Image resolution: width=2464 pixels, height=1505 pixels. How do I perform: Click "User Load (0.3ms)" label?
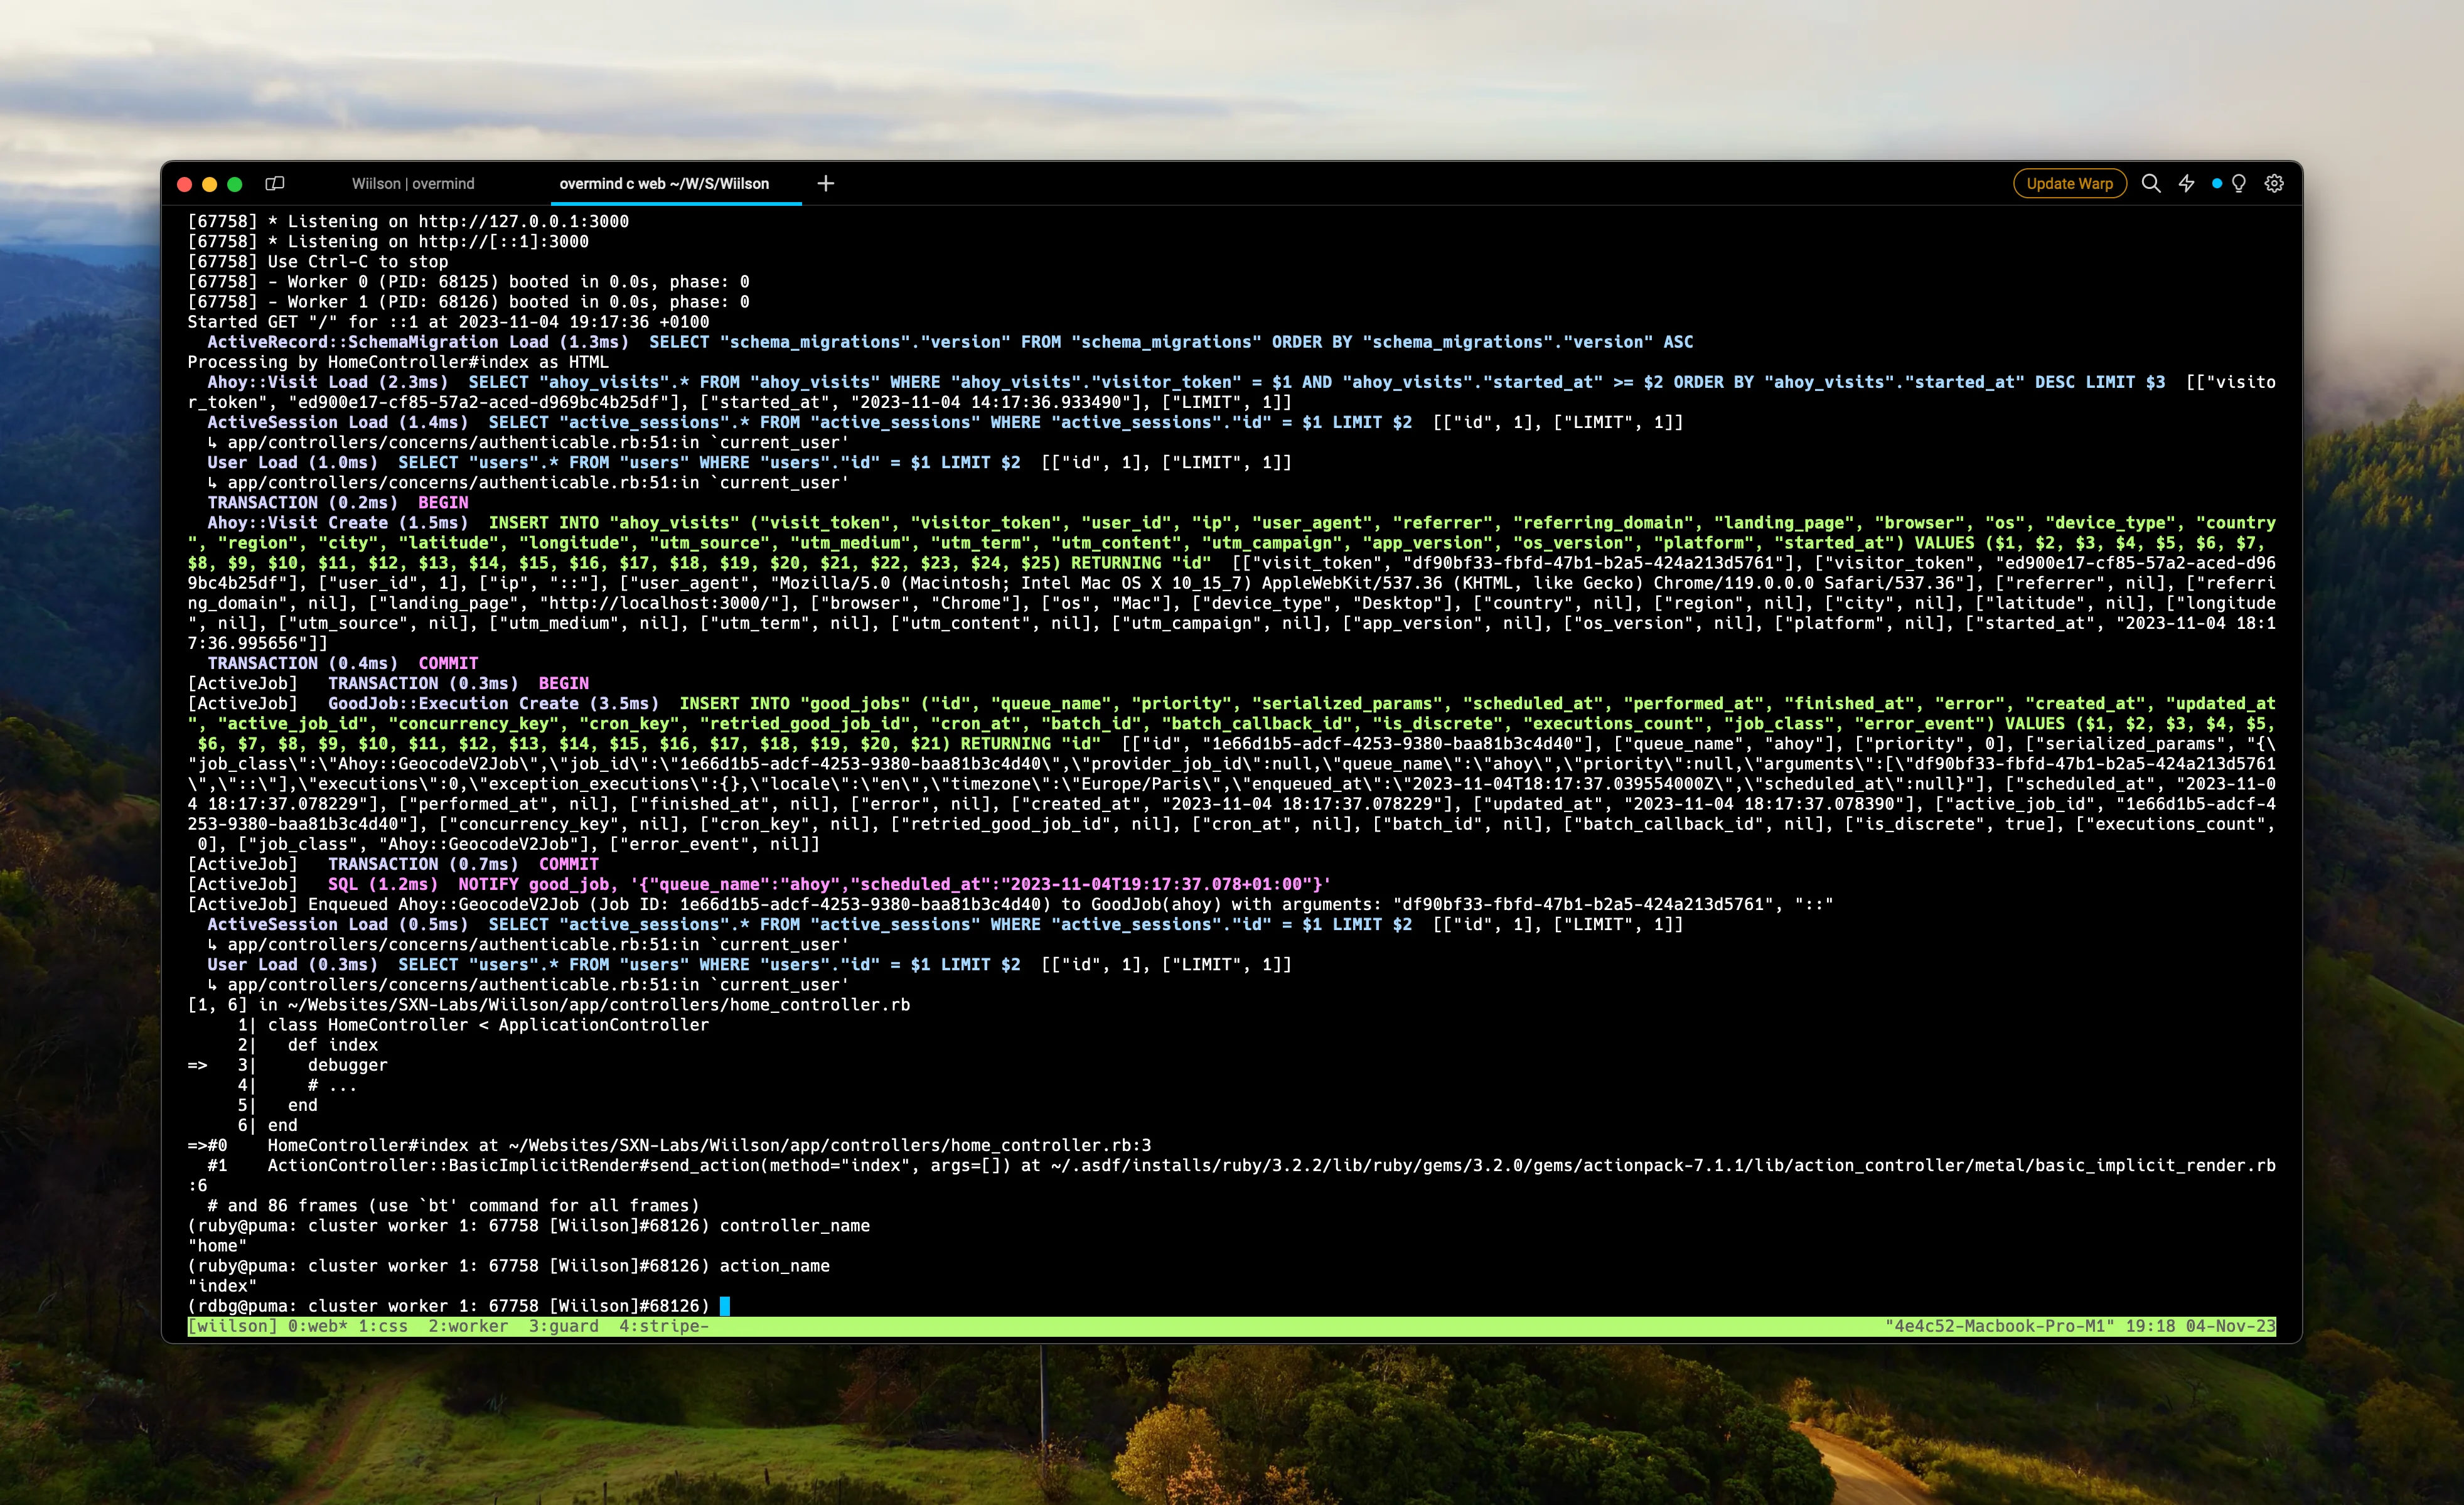click(293, 964)
